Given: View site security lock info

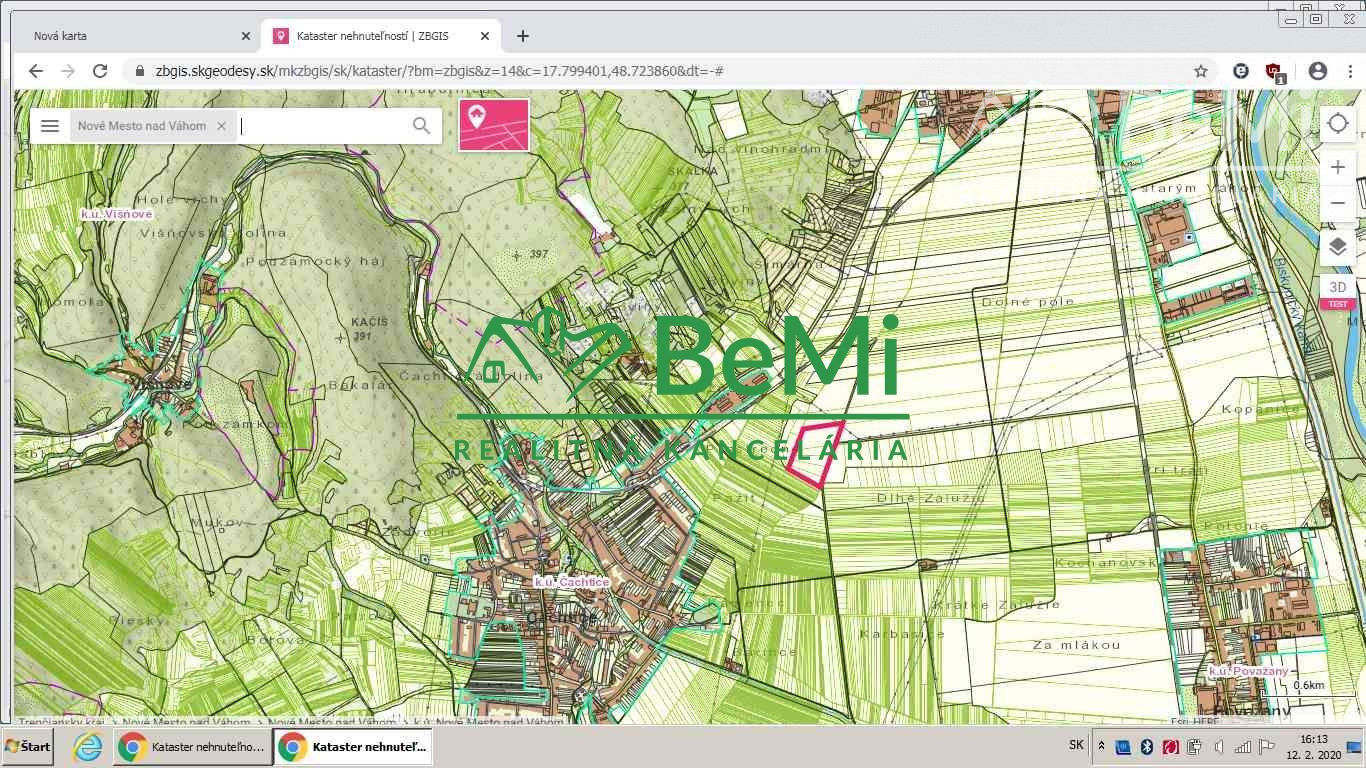Looking at the screenshot, I should pyautogui.click(x=140, y=71).
